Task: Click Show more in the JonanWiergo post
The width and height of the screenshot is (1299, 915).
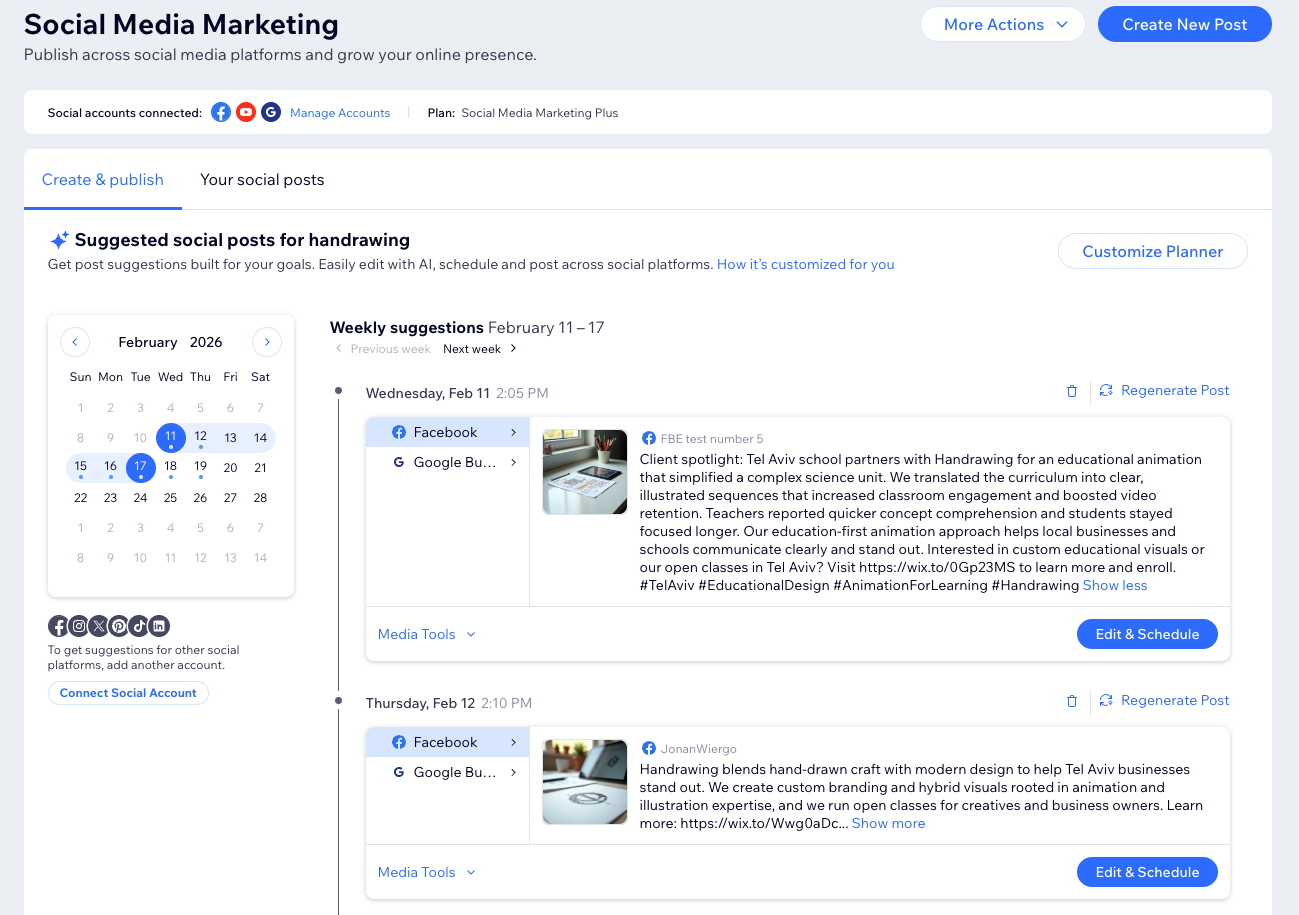Action: [x=888, y=822]
